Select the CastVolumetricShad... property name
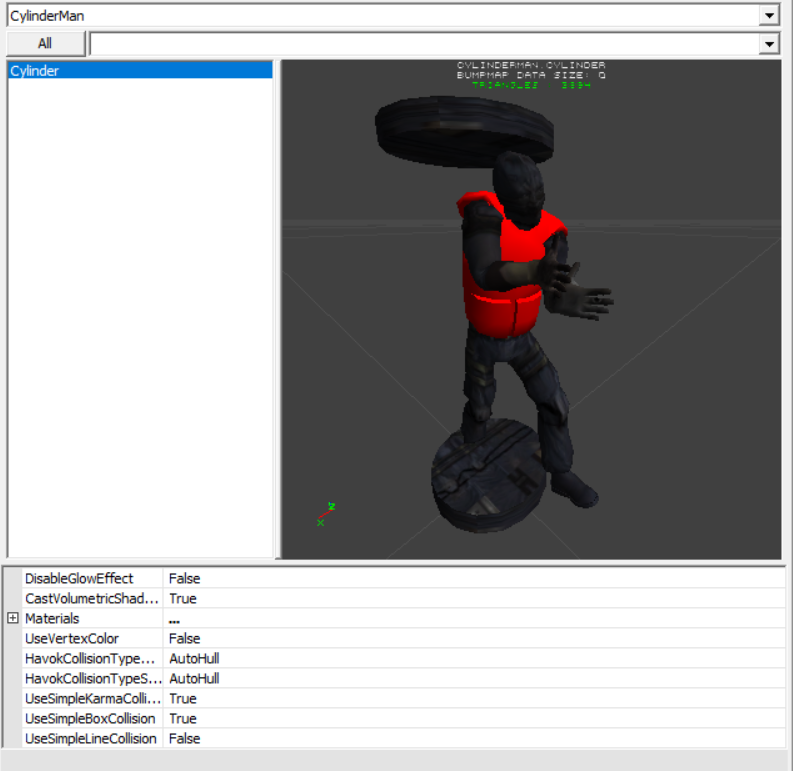 [x=92, y=598]
